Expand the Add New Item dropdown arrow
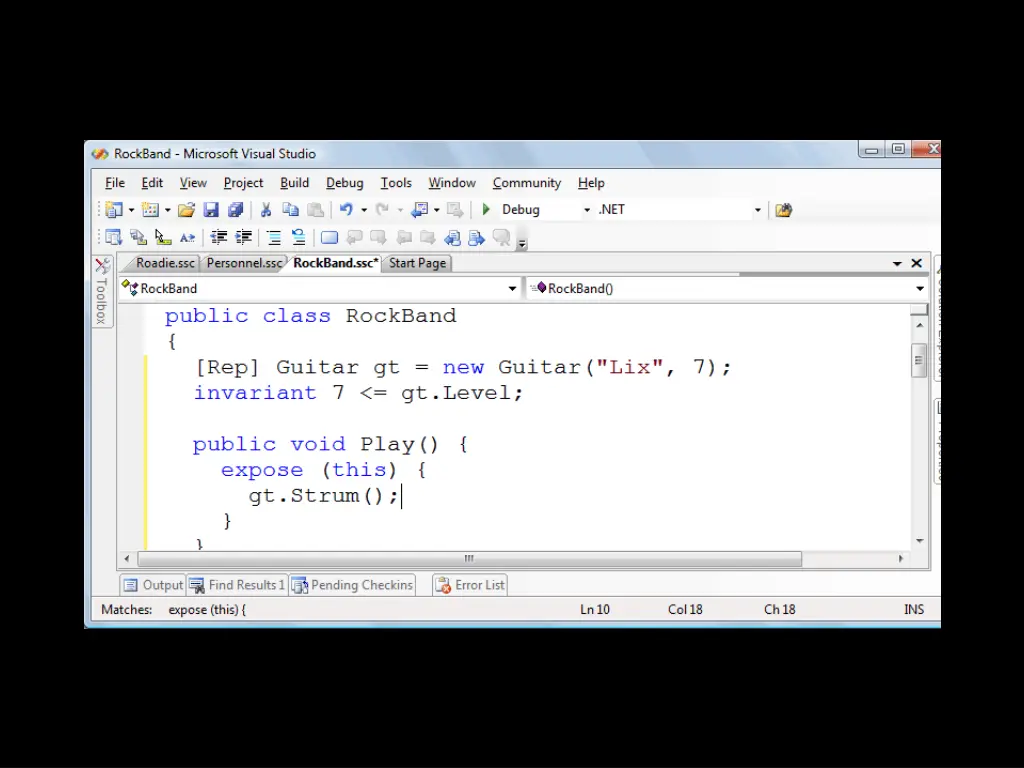 (x=168, y=210)
